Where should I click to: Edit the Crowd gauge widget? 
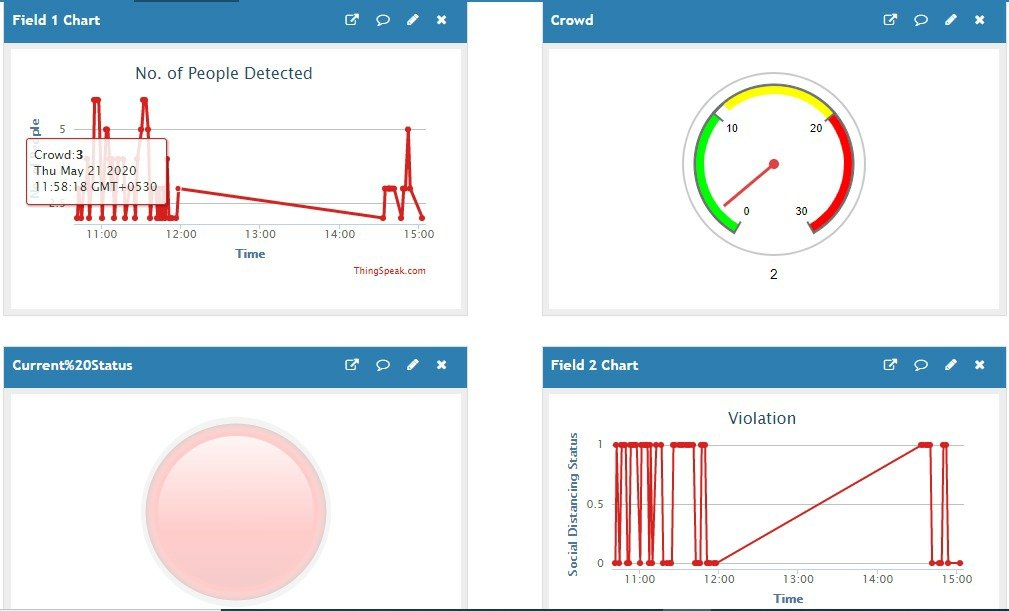[950, 19]
